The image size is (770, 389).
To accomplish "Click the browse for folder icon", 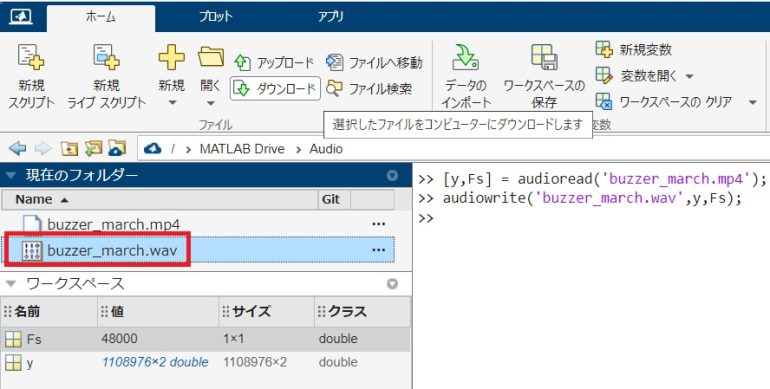I will pyautogui.click(x=93, y=148).
